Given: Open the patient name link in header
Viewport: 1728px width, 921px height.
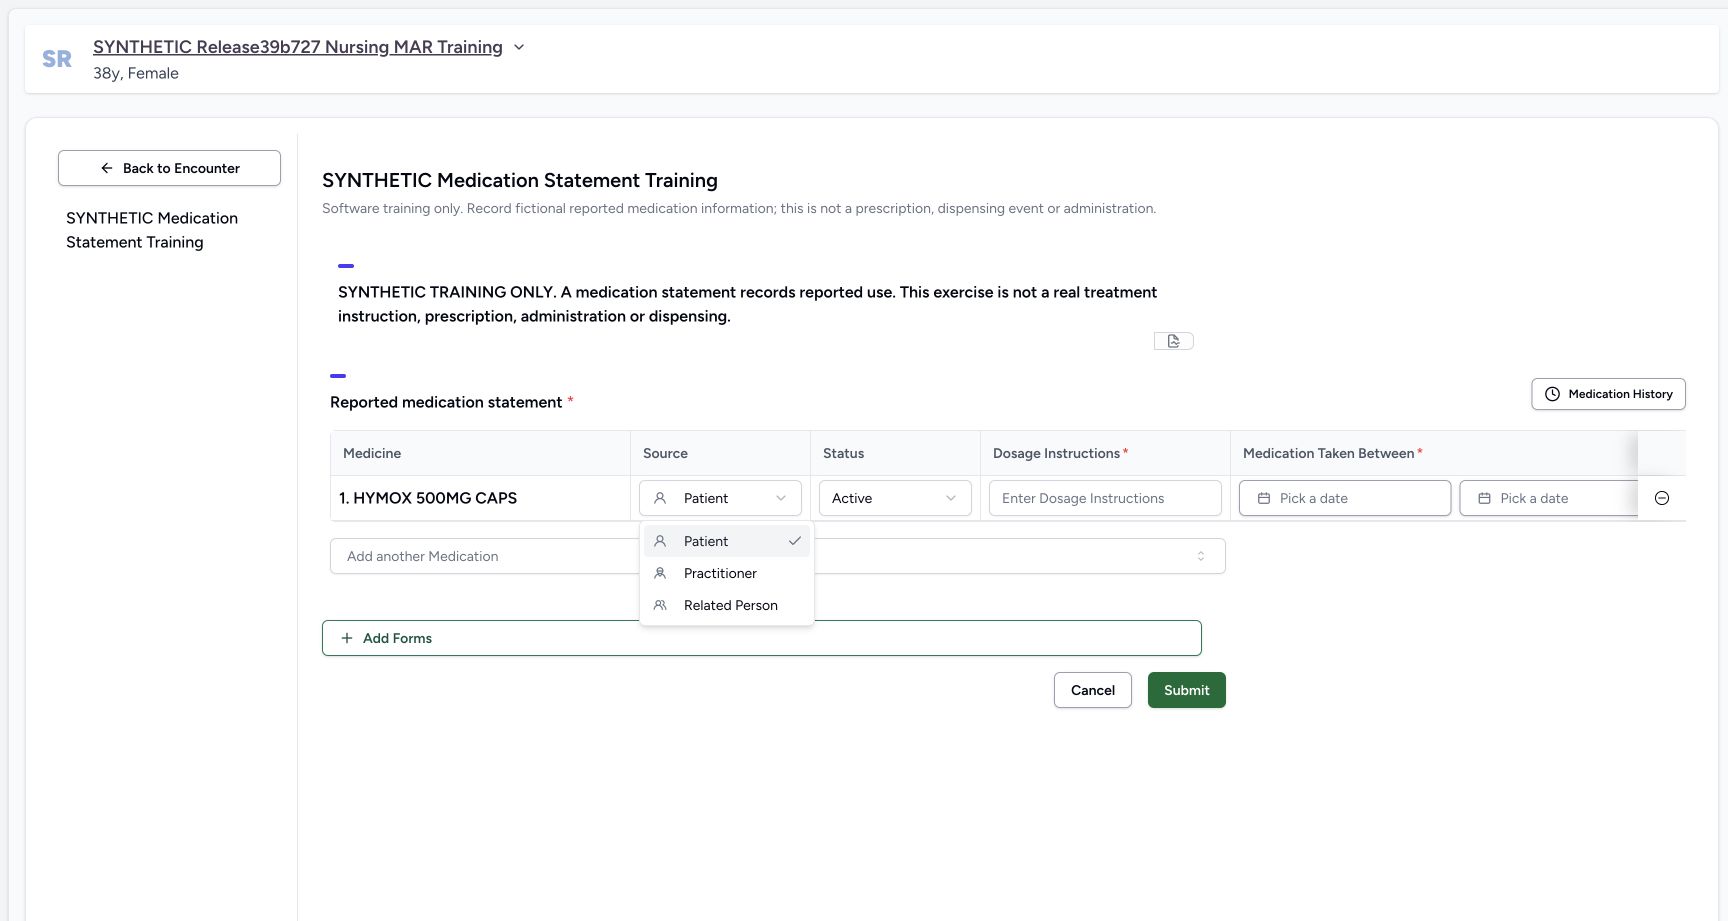Looking at the screenshot, I should [x=298, y=47].
